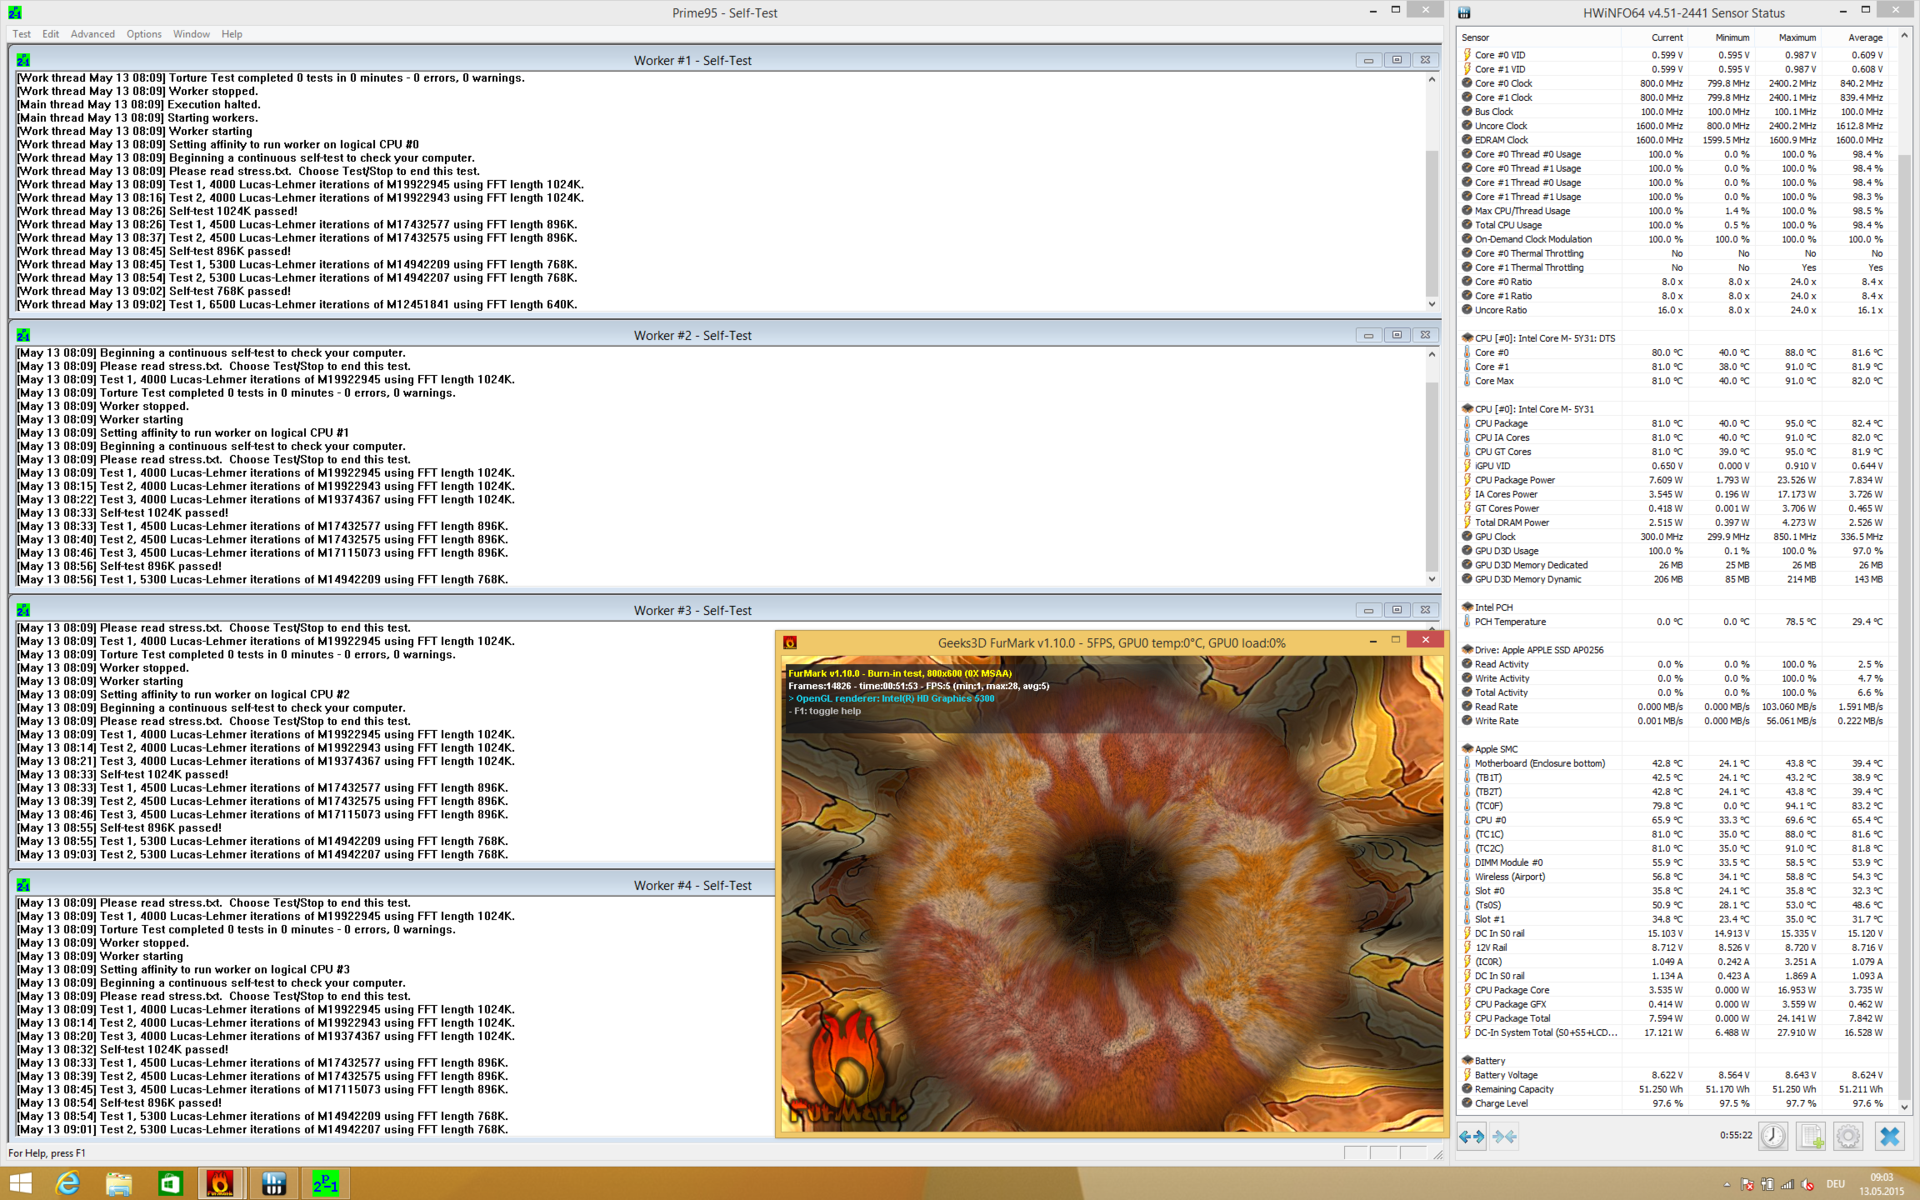Screen dimensions: 1920x1200
Task: Open HWiNFO sensor settings gear icon
Action: click(1848, 1137)
